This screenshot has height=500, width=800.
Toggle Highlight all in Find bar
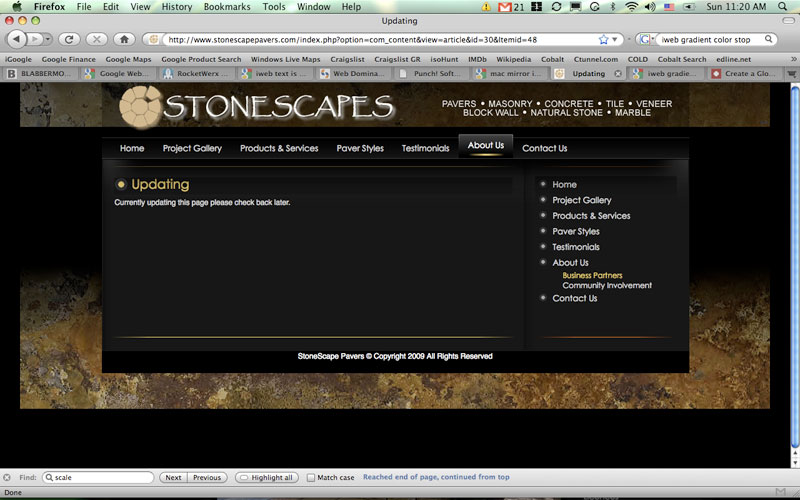tap(265, 478)
